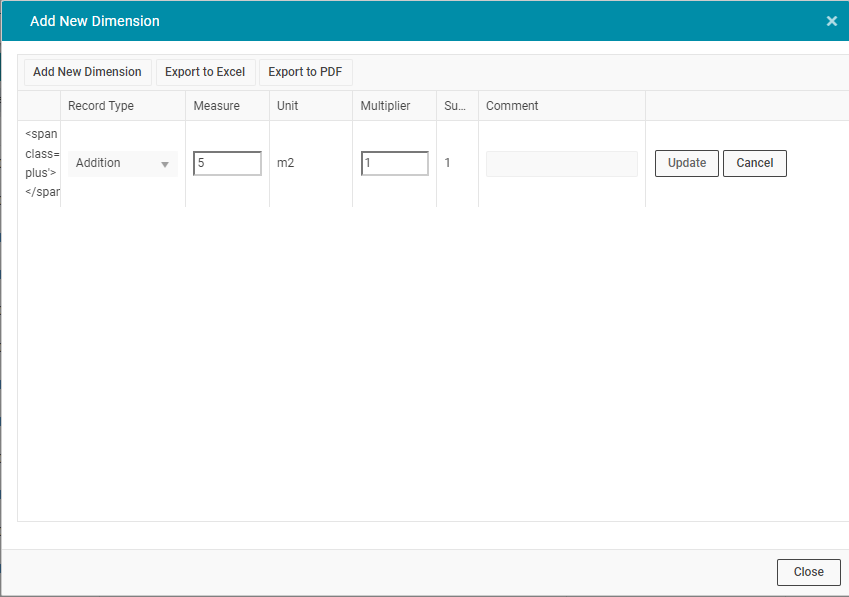Click the Add New Dimension dialog title
The image size is (849, 597).
95,21
